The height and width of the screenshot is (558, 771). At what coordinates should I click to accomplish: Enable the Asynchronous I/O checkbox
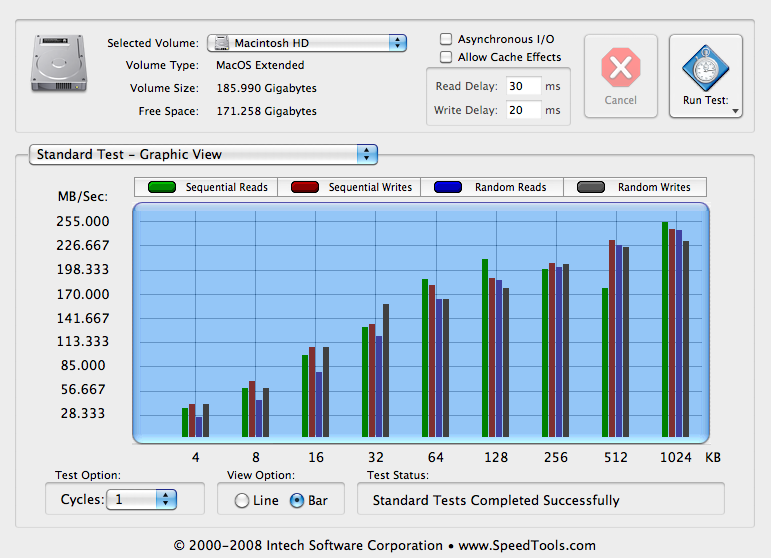tap(446, 39)
